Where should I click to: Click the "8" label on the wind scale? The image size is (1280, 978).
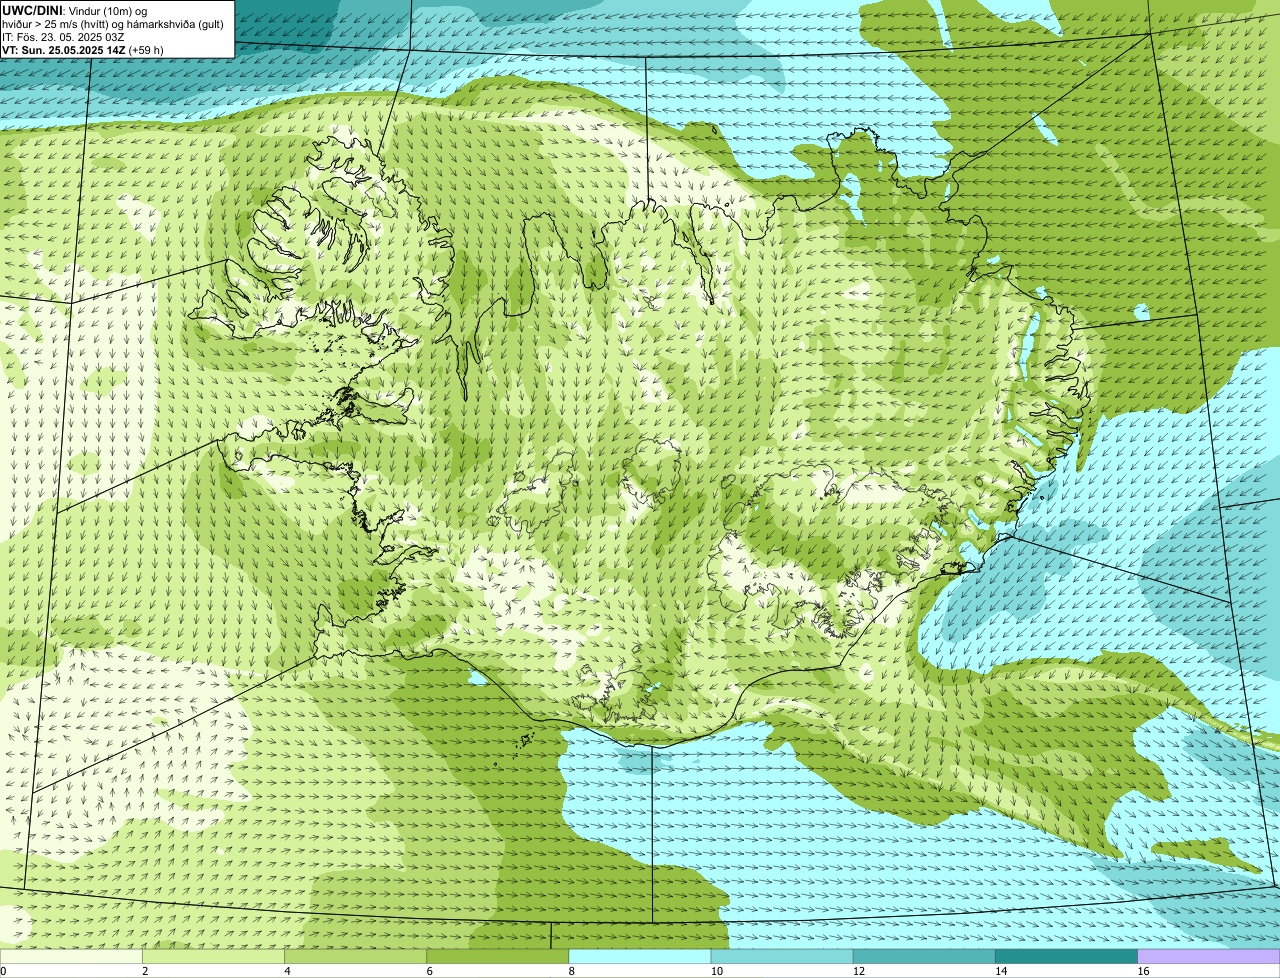(571, 971)
